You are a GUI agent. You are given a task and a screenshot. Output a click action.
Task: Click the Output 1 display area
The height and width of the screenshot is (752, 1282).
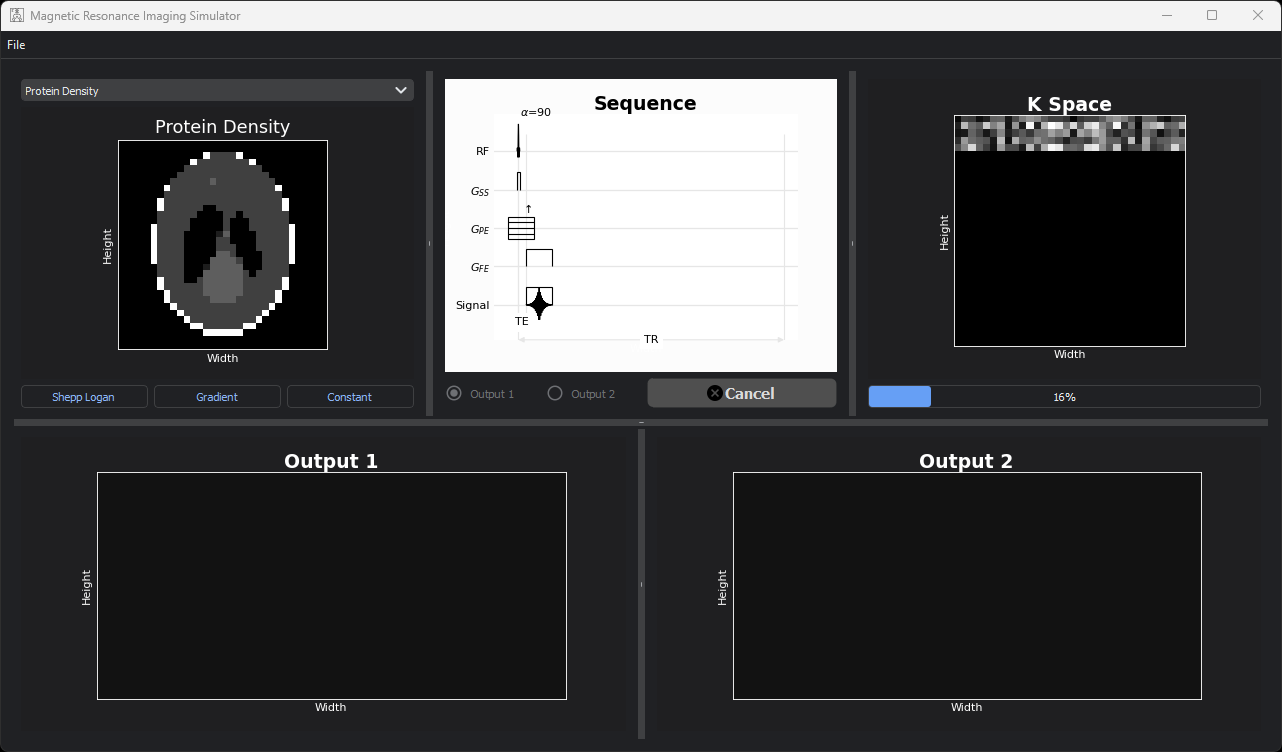(332, 586)
